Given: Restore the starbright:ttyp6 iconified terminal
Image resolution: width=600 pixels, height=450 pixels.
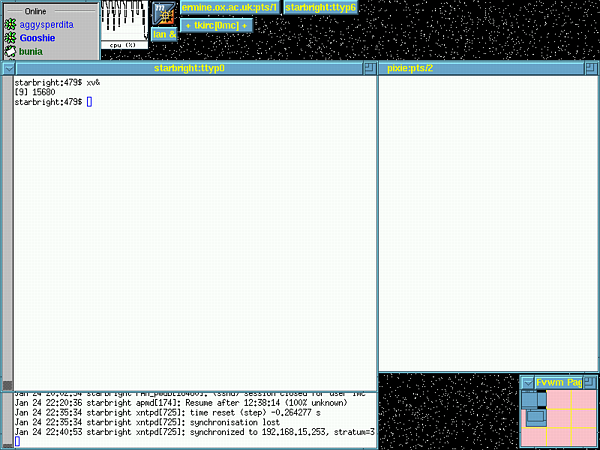Looking at the screenshot, I should pyautogui.click(x=319, y=8).
